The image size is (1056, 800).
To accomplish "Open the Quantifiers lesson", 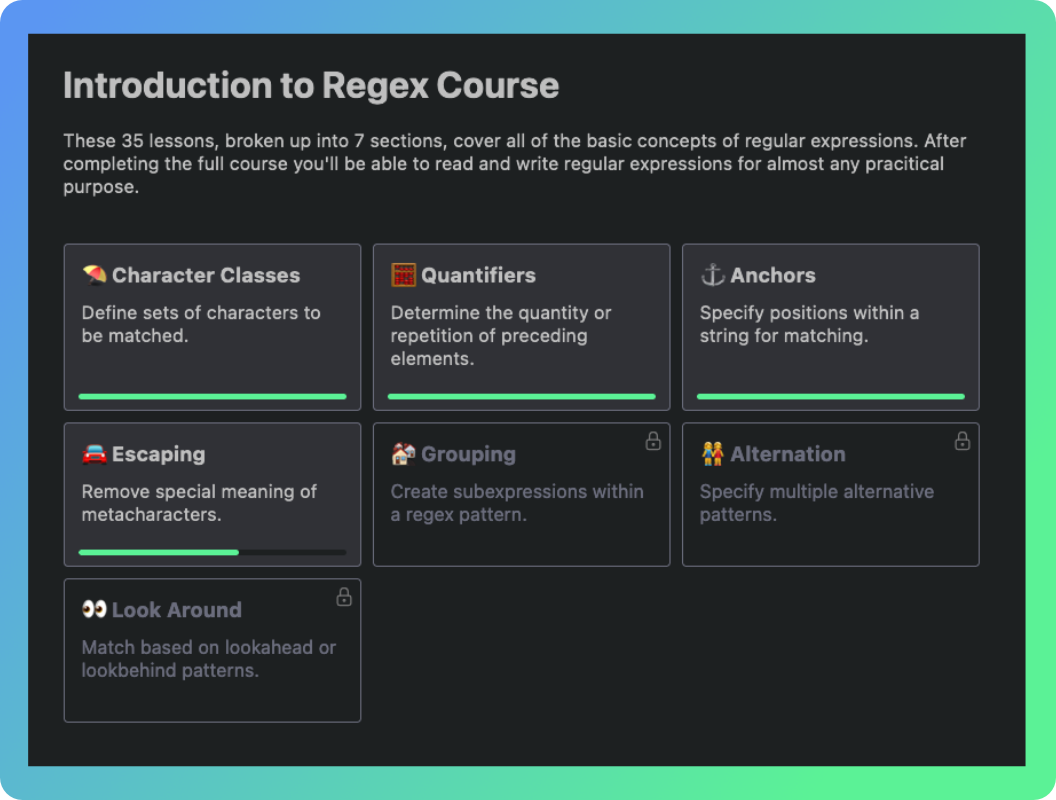I will coord(521,326).
